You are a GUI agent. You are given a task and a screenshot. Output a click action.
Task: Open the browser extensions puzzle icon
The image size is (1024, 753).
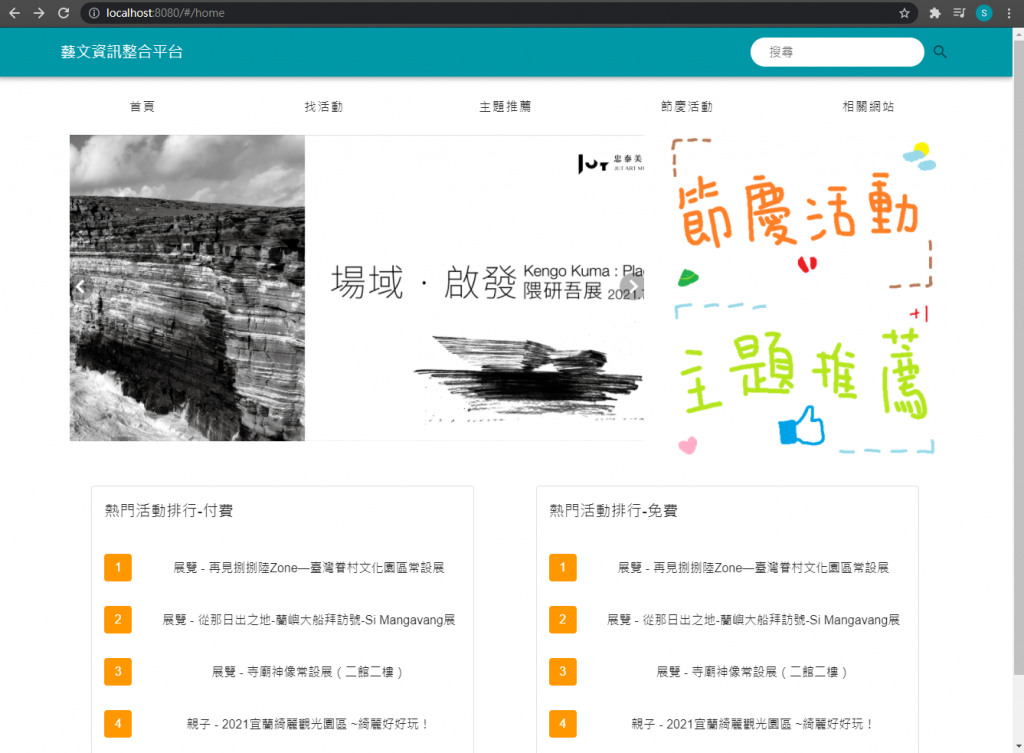[x=935, y=13]
